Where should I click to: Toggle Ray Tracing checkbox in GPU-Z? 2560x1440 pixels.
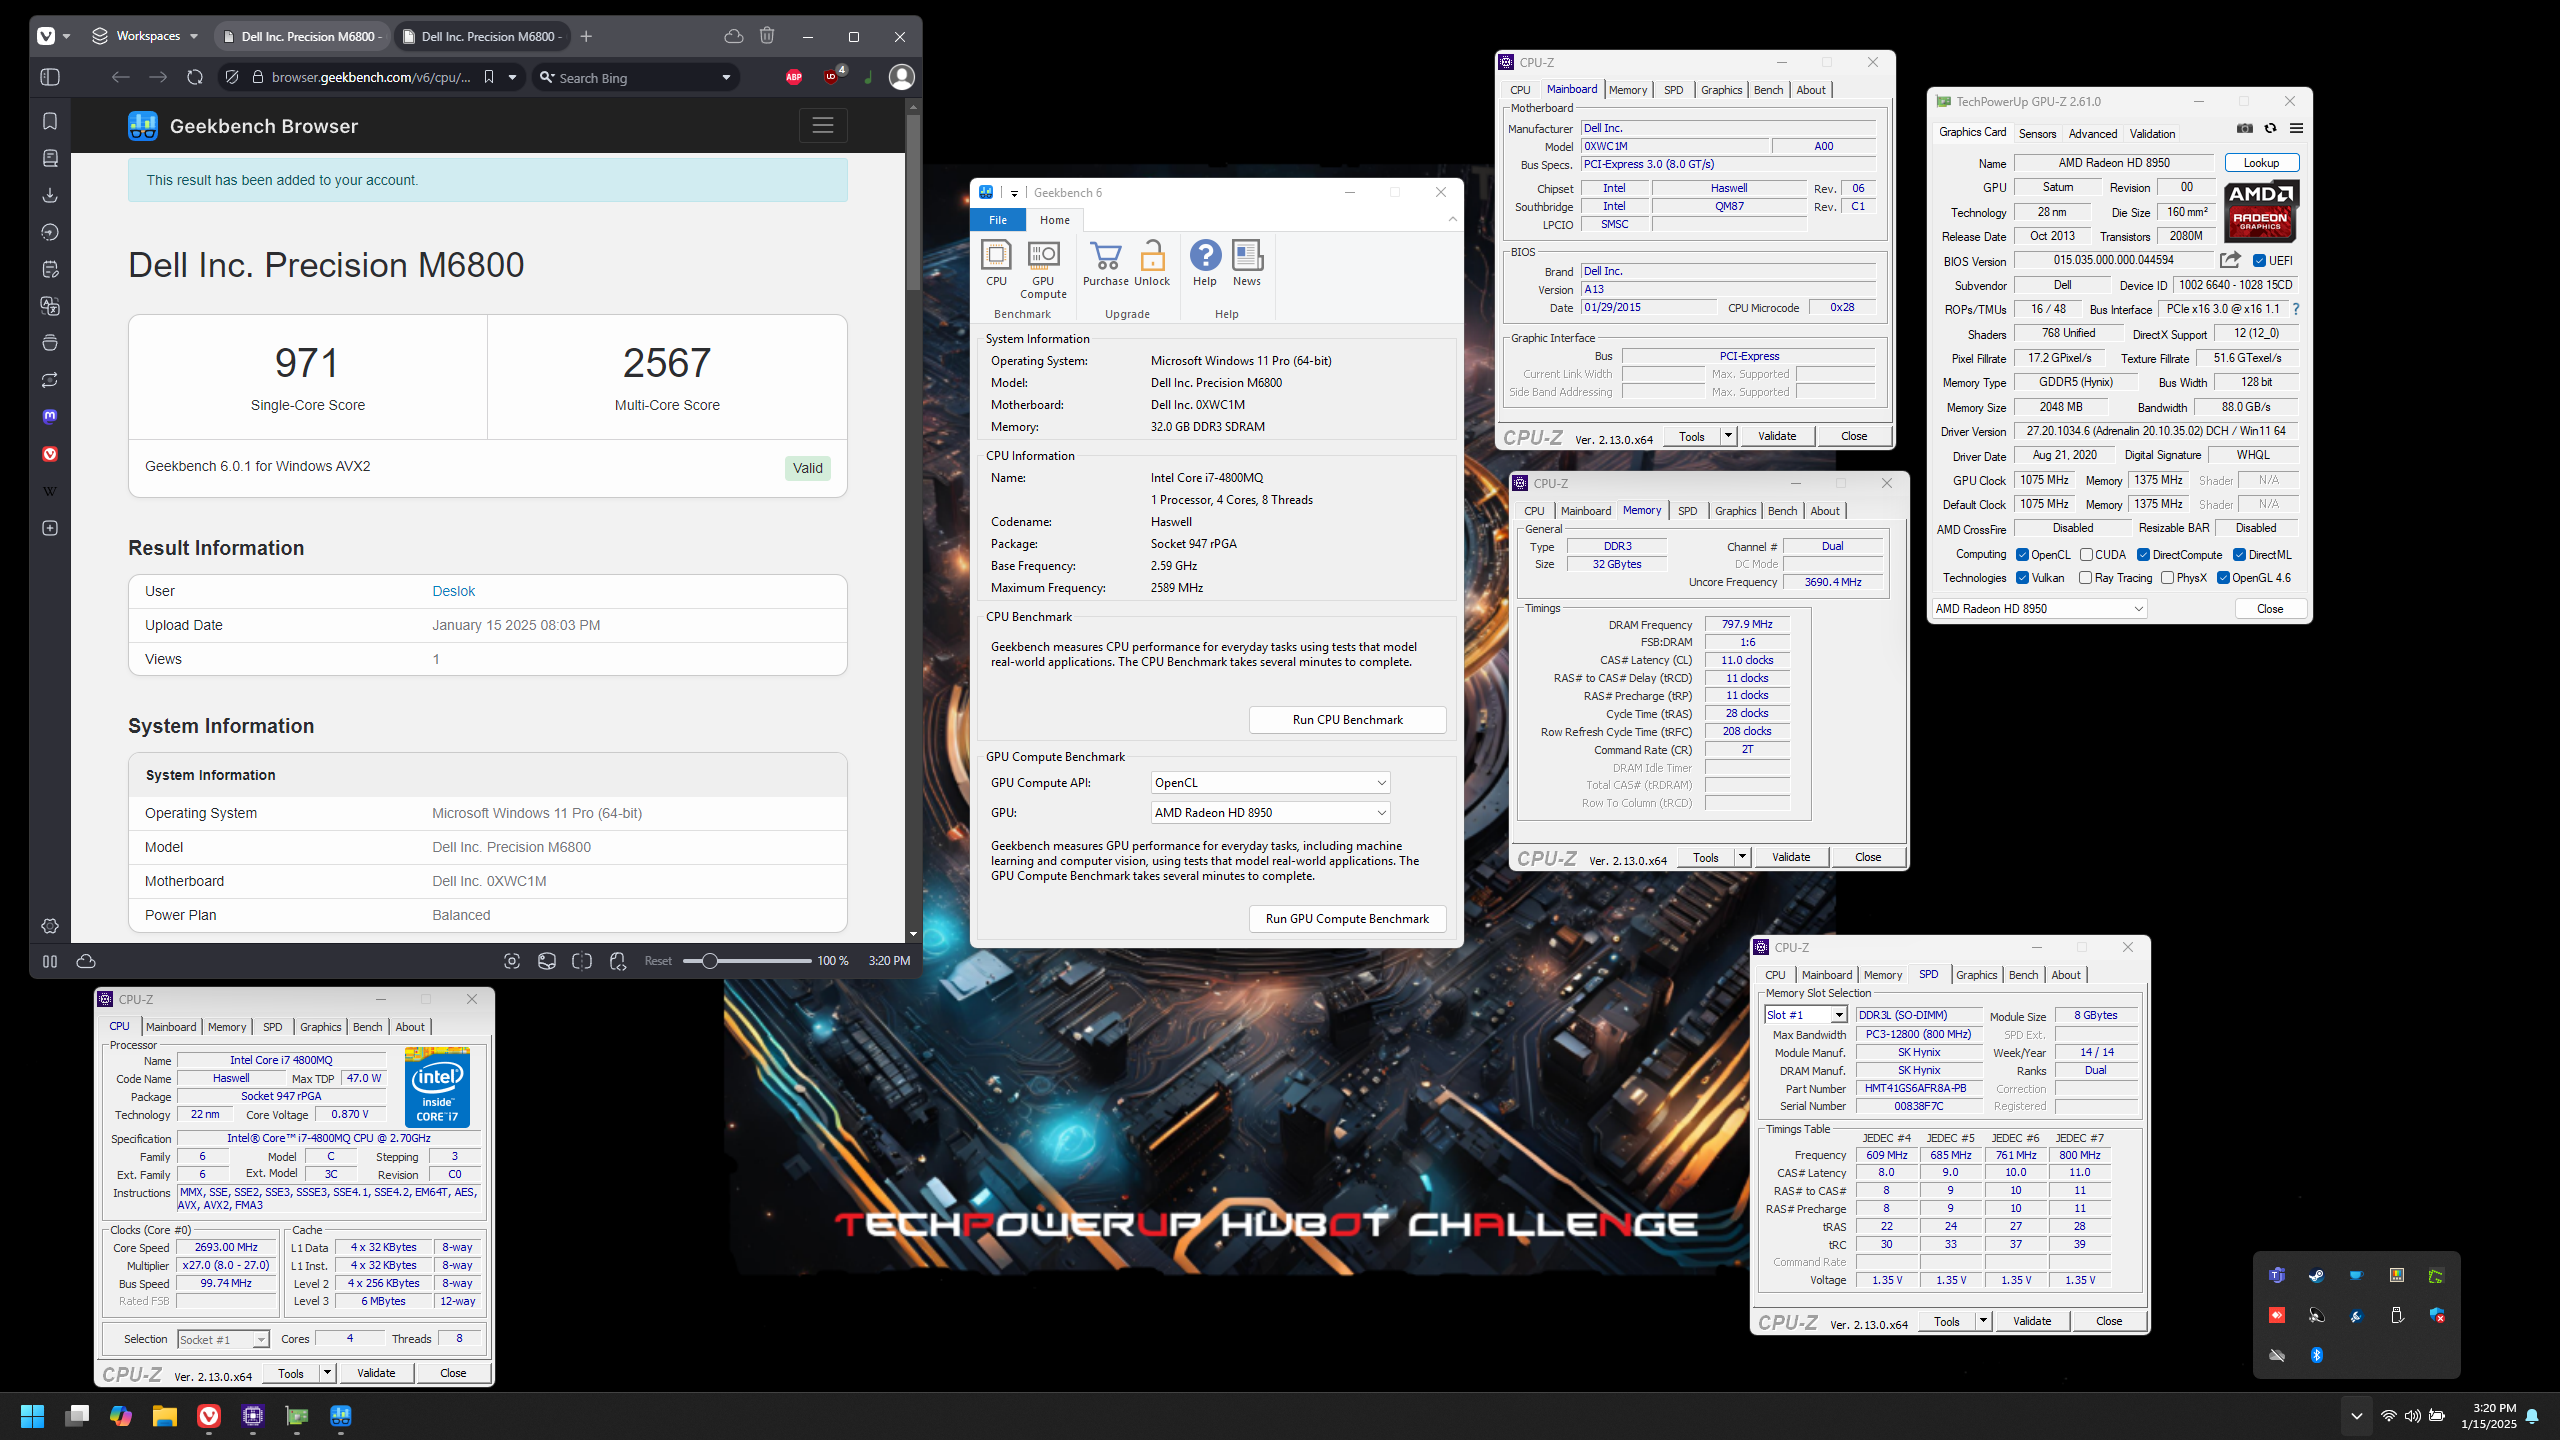click(x=2085, y=577)
